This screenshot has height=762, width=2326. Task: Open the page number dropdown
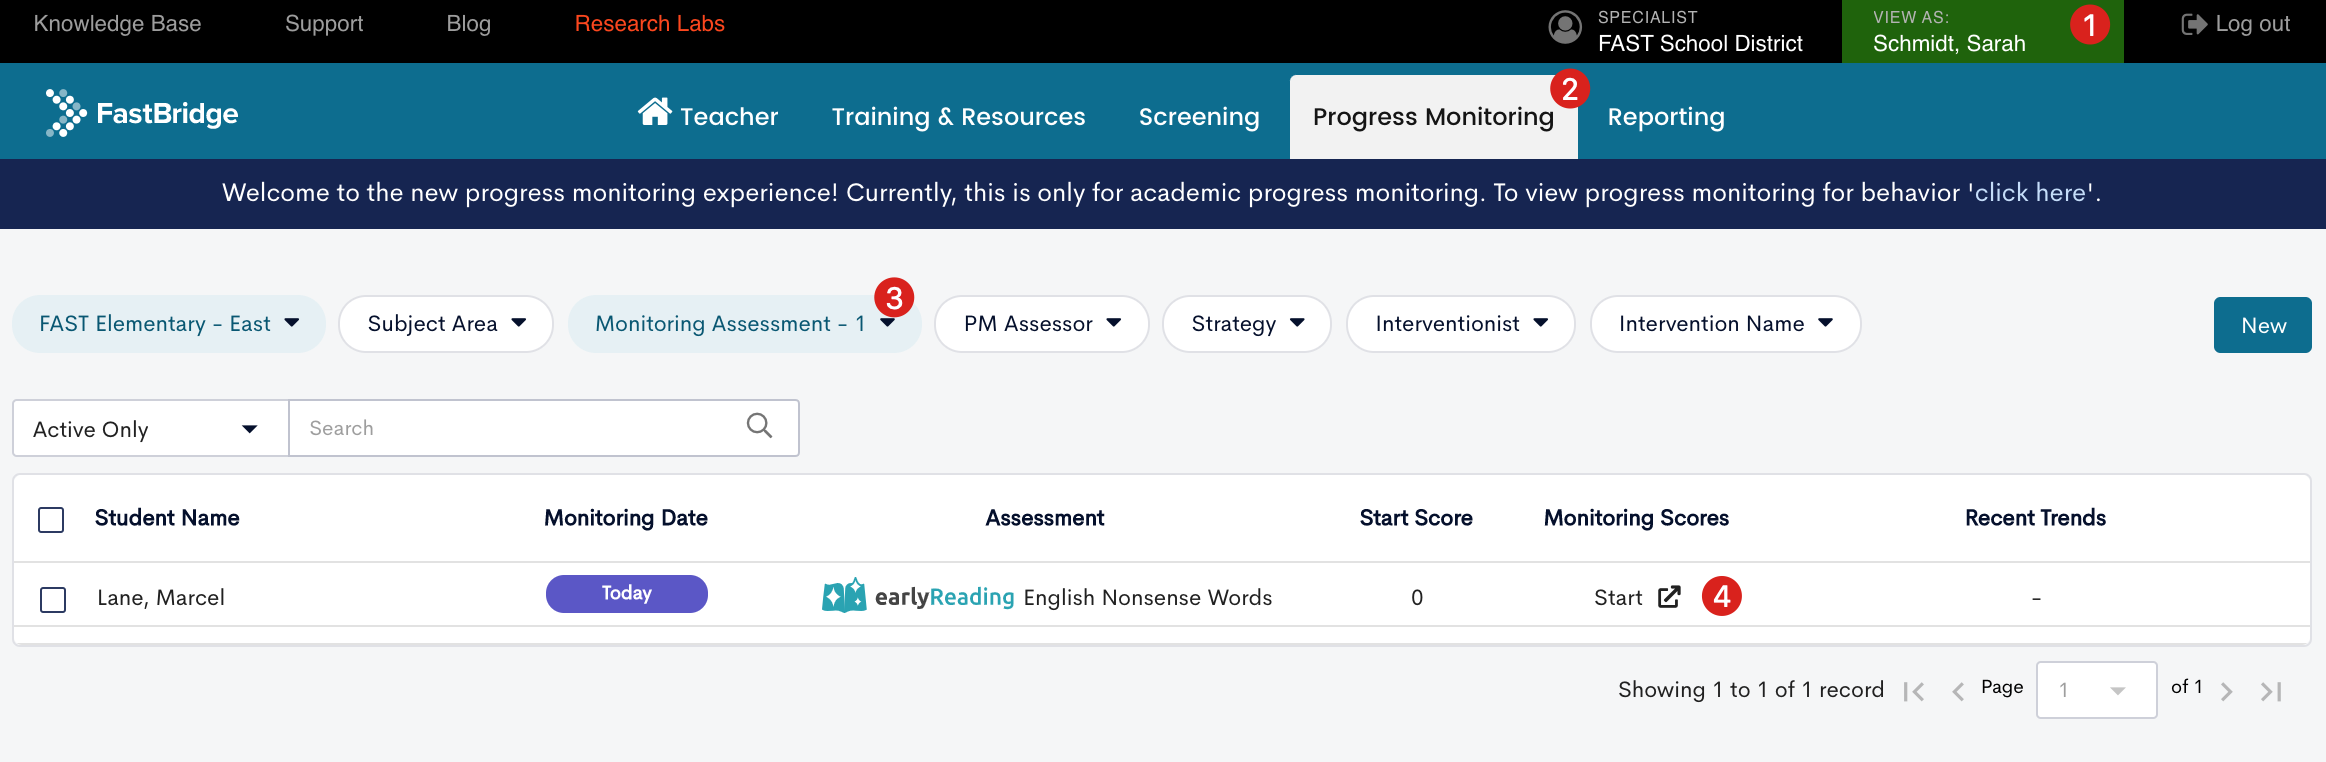2096,690
